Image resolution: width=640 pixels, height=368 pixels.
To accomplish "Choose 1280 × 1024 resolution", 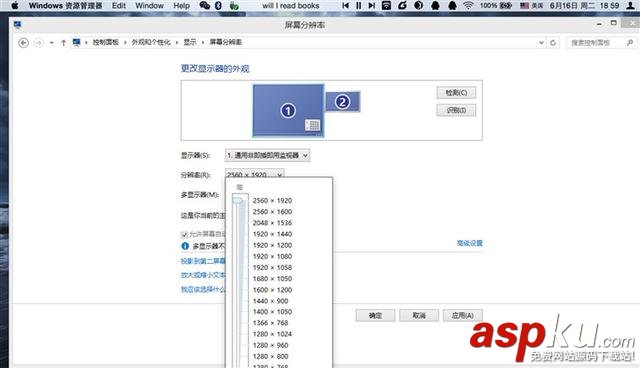I will (272, 334).
